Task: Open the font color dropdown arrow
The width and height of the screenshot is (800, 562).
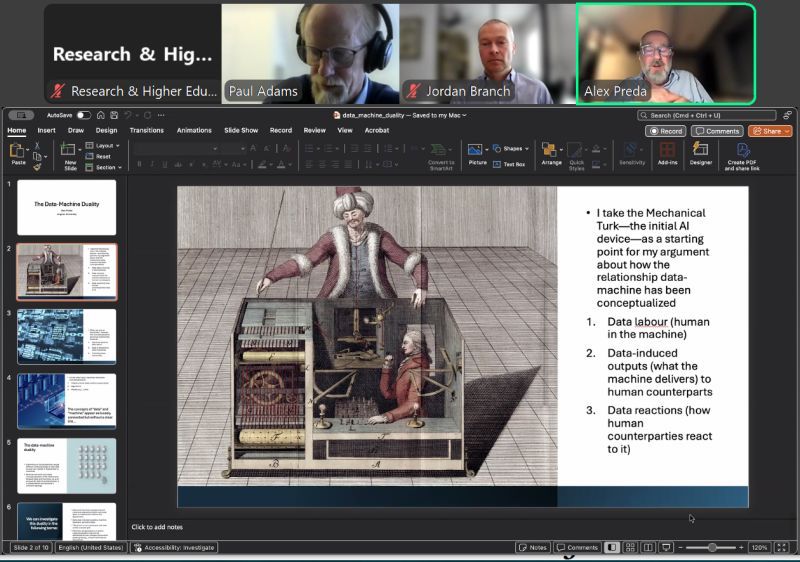Action: [x=289, y=165]
